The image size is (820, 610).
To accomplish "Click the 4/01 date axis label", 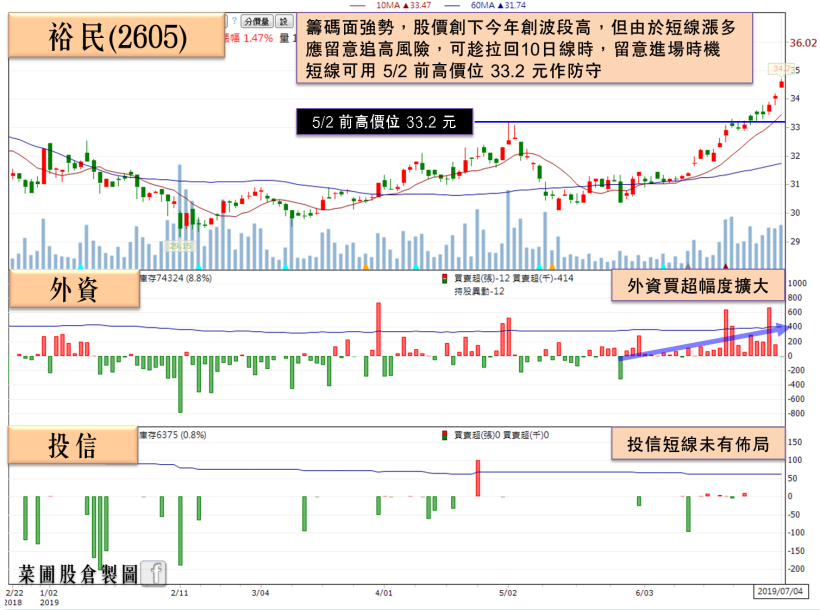I will [383, 593].
